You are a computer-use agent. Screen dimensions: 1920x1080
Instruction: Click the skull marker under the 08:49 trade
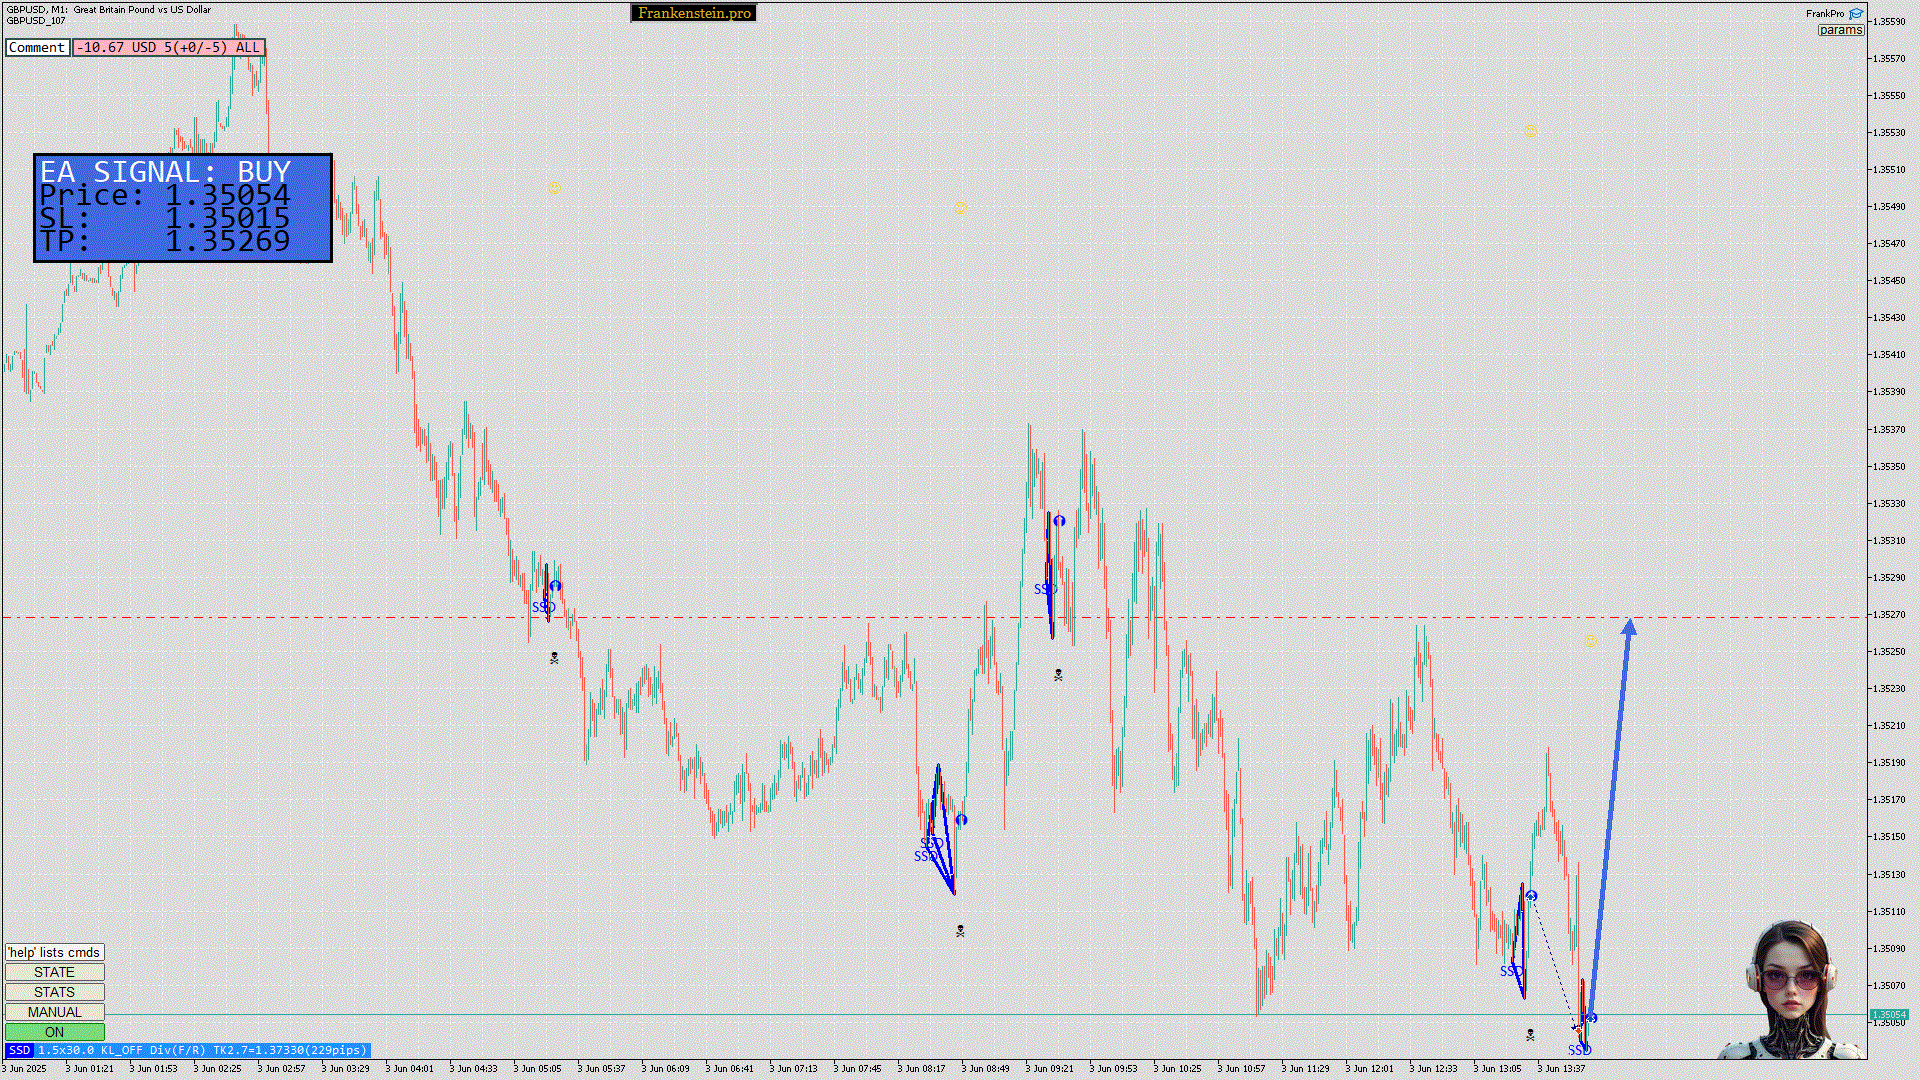point(960,931)
